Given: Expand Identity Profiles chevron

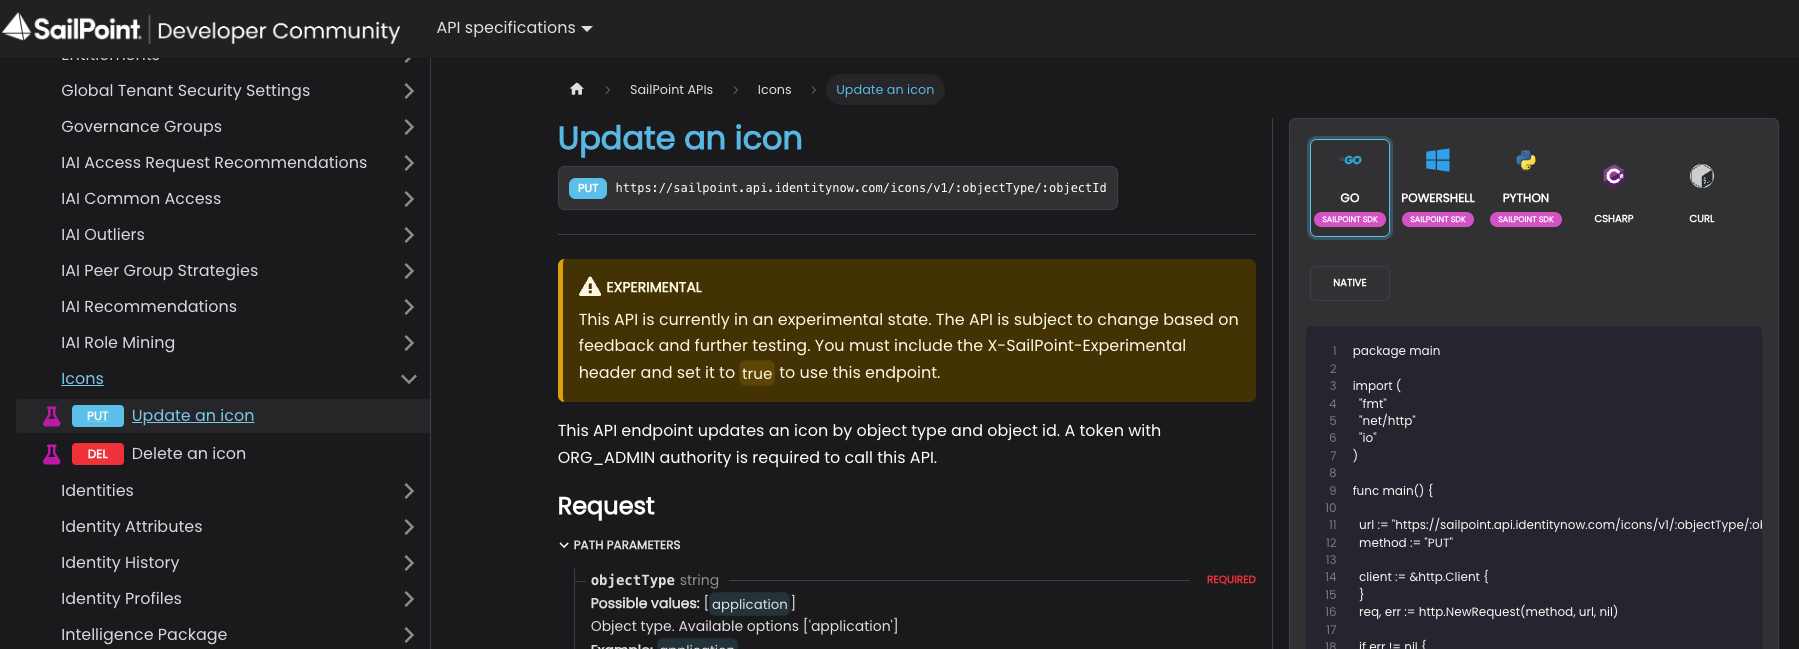Looking at the screenshot, I should 408,599.
